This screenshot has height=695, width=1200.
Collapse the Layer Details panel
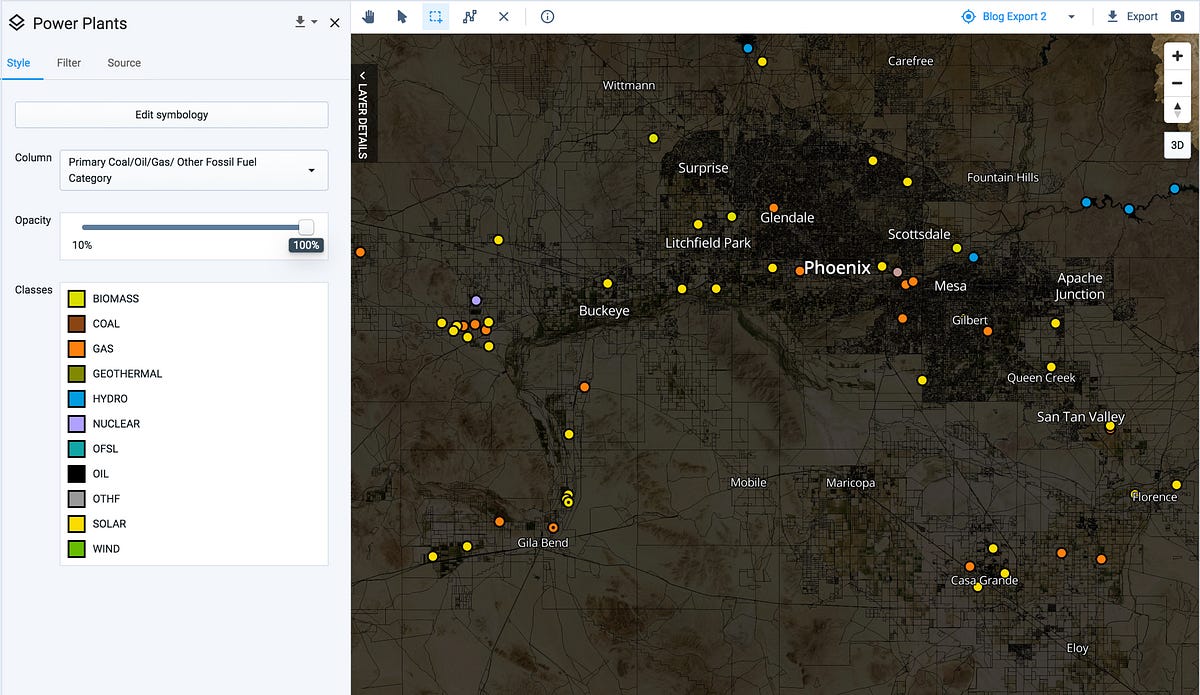click(363, 114)
